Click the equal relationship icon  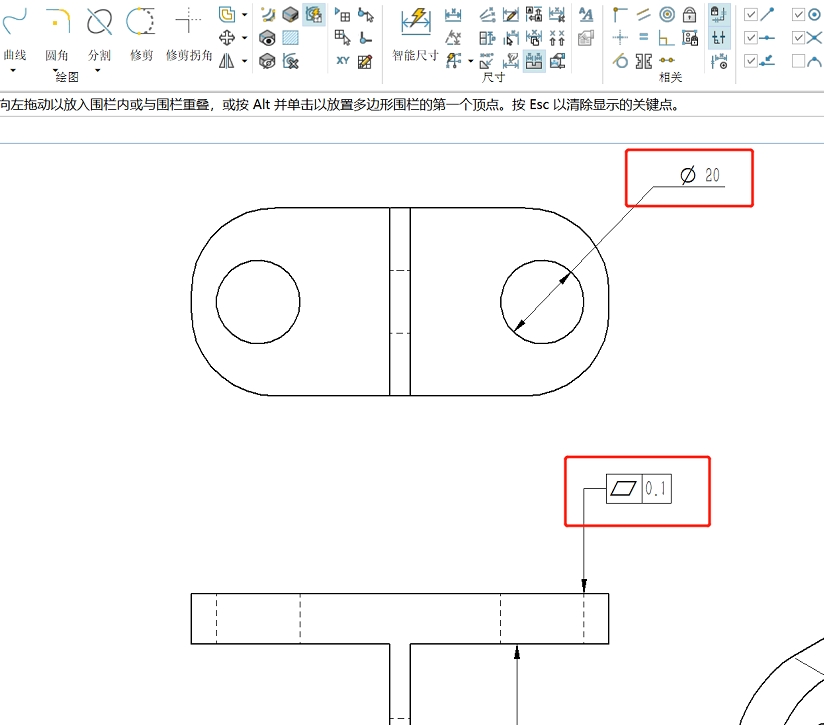click(x=644, y=37)
